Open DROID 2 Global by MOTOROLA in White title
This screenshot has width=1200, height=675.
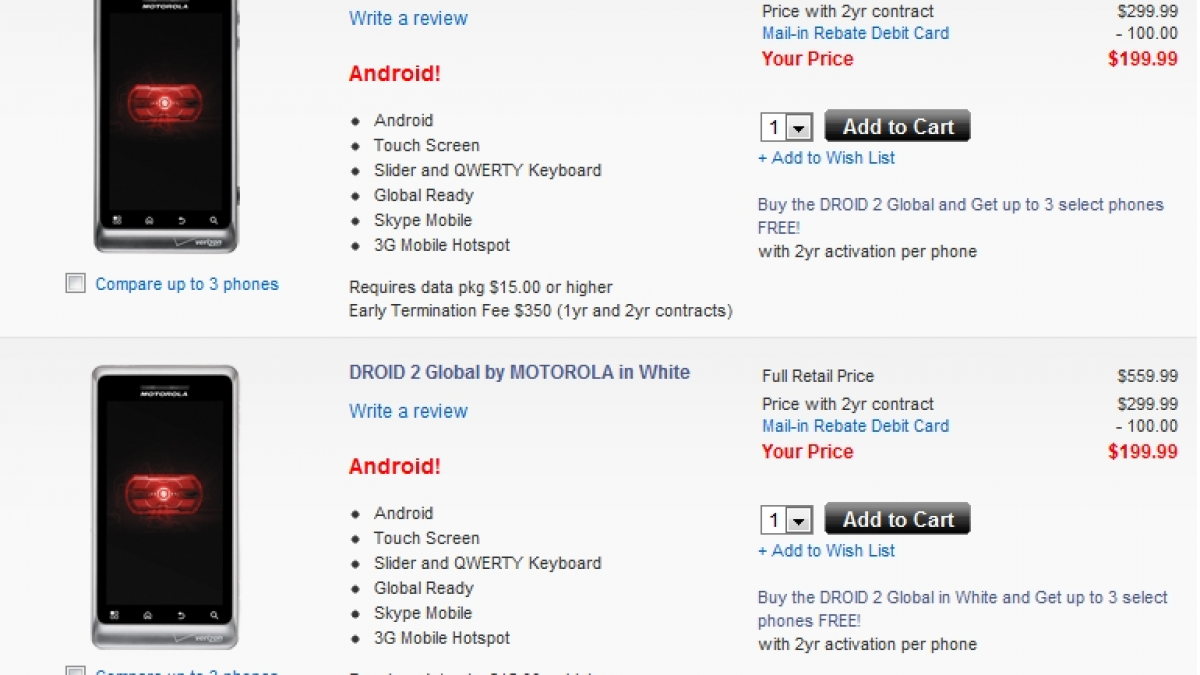[519, 372]
